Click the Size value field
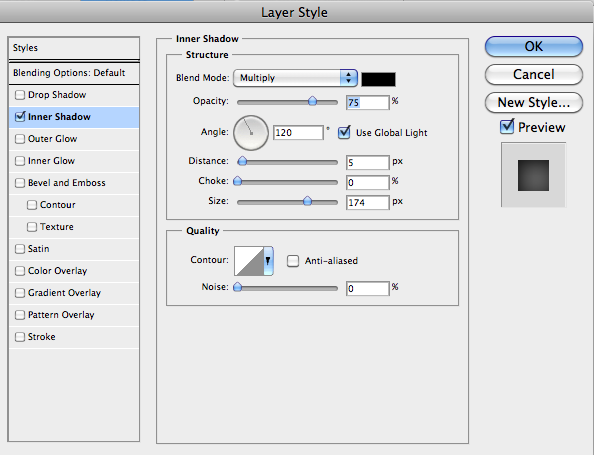Image resolution: width=594 pixels, height=455 pixels. (367, 202)
